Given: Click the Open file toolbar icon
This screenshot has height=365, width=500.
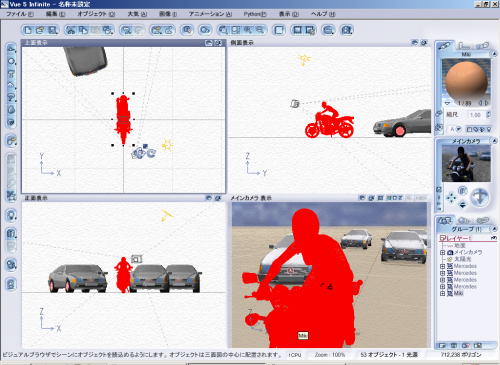Looking at the screenshot, I should click(x=40, y=30).
